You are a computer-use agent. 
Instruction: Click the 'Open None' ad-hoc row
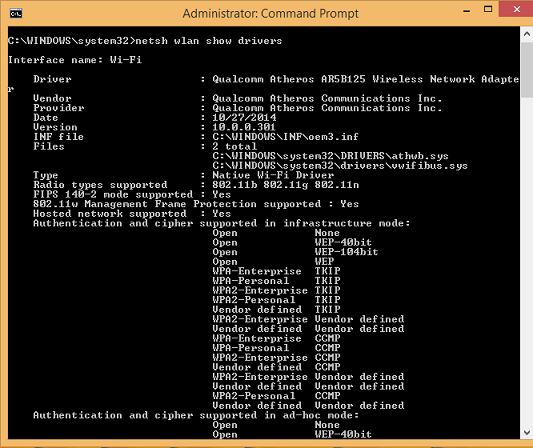pyautogui.click(x=276, y=425)
